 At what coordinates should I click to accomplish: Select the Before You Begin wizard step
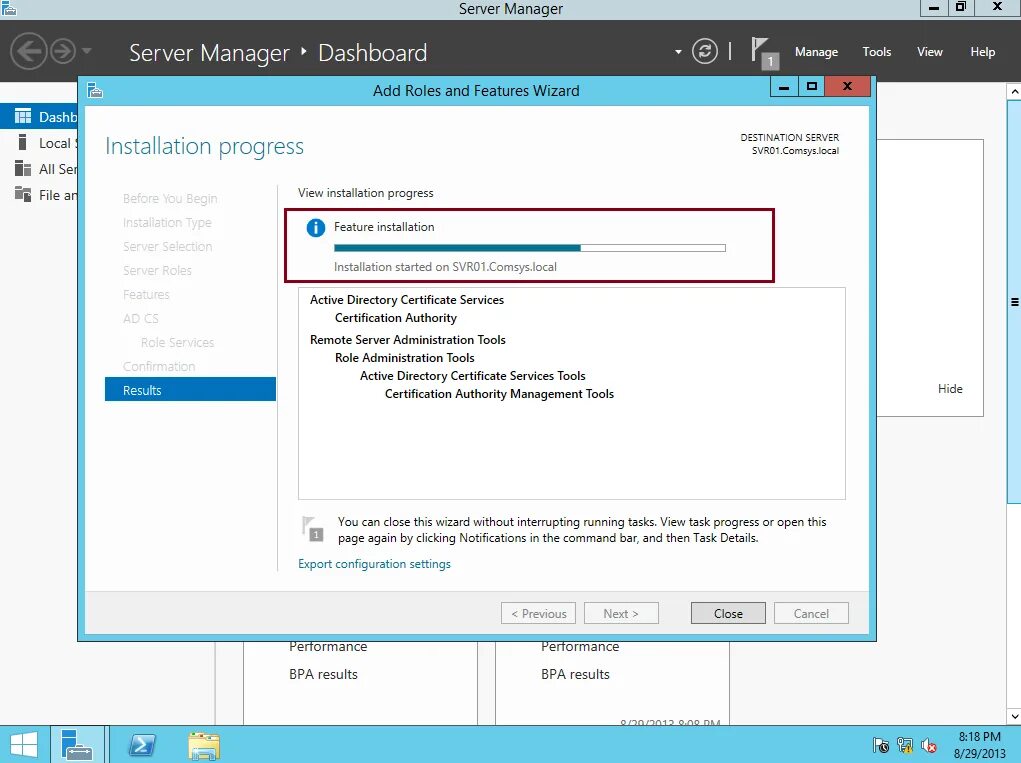[x=170, y=198]
